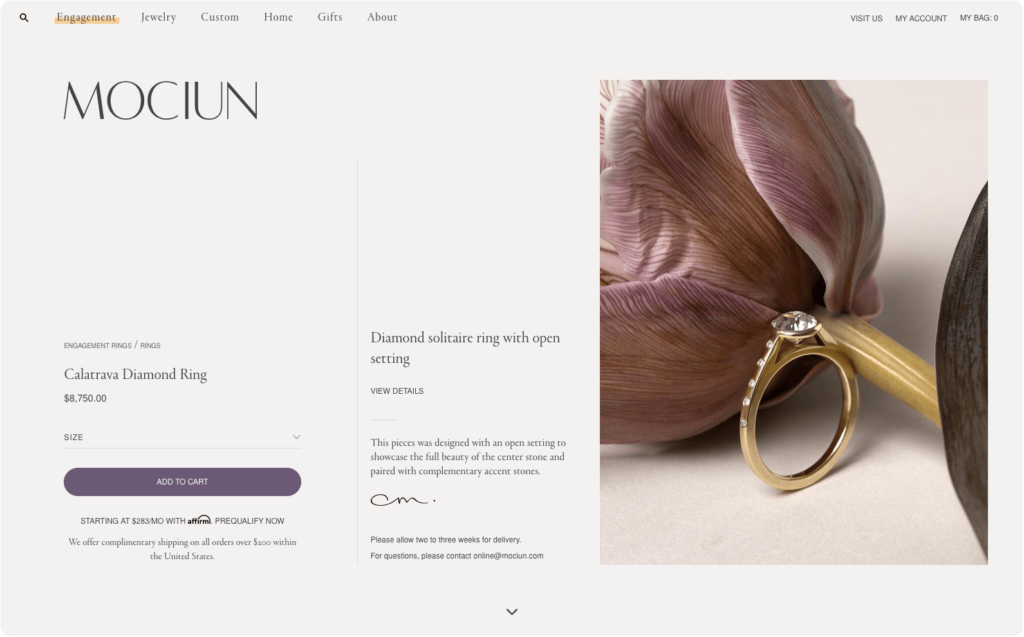This screenshot has width=1024, height=637.
Task: Click the Affirm logo
Action: (x=199, y=520)
